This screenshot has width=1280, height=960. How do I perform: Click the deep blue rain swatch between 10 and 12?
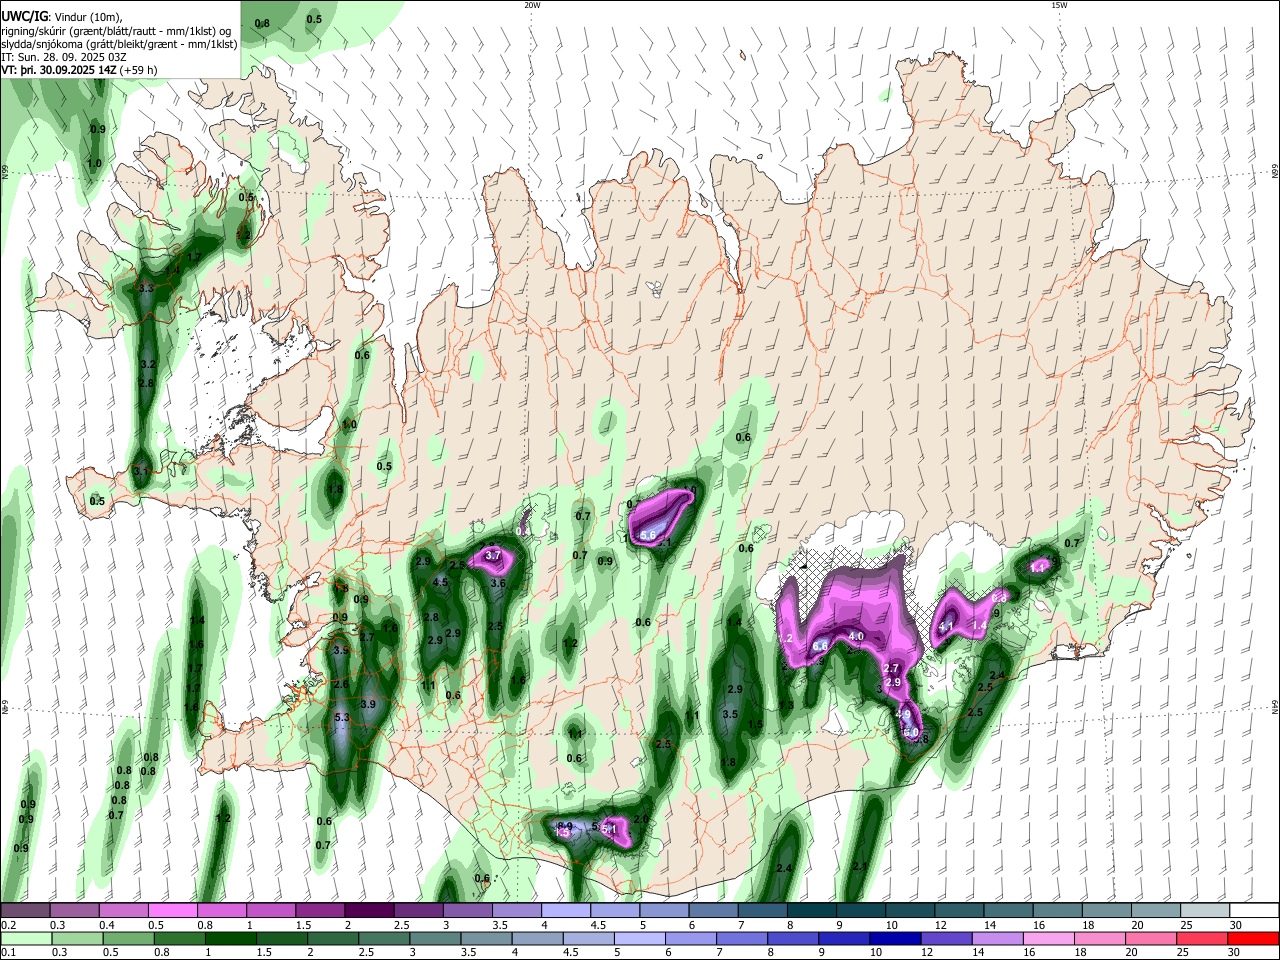[x=894, y=938]
